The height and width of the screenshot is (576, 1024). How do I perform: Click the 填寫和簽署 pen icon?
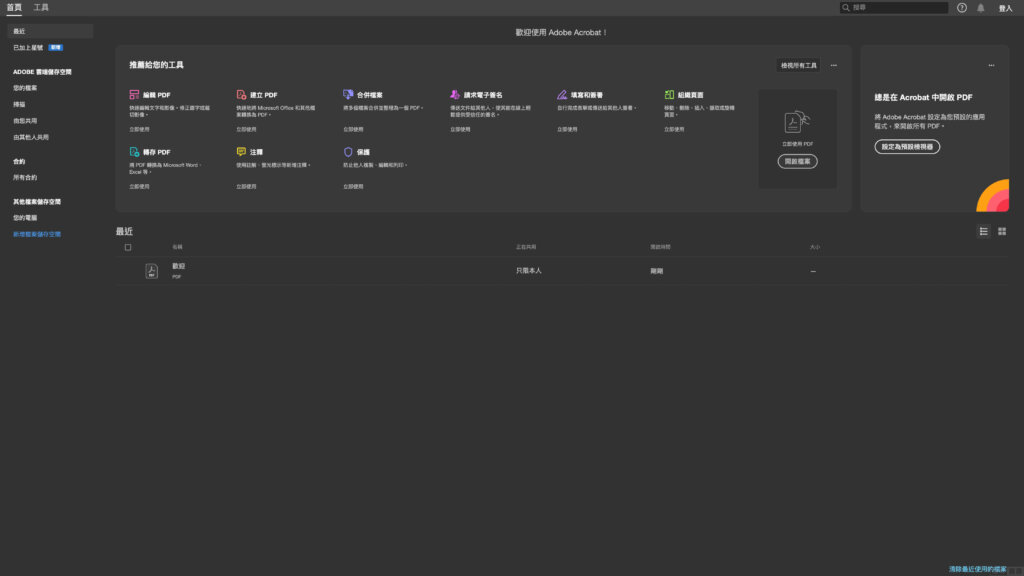tap(562, 95)
